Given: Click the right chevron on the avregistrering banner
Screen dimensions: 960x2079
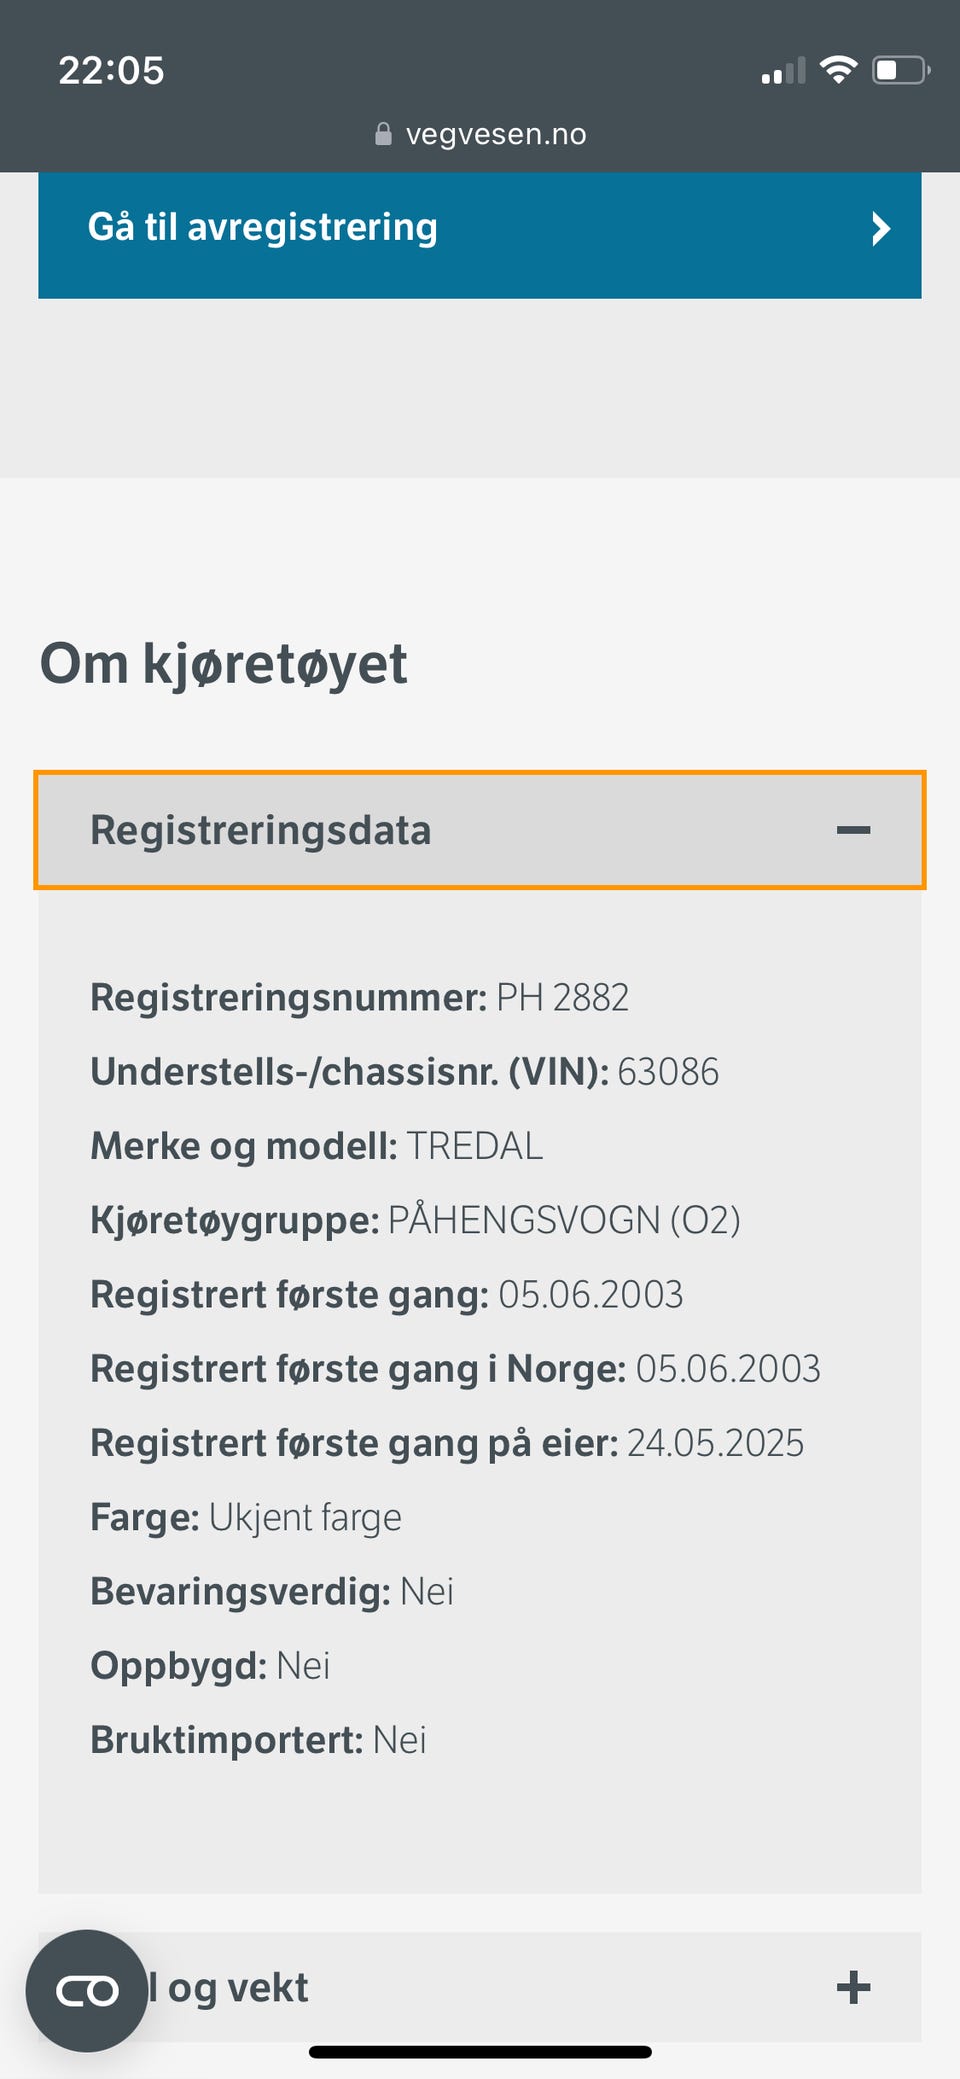Looking at the screenshot, I should click(880, 229).
